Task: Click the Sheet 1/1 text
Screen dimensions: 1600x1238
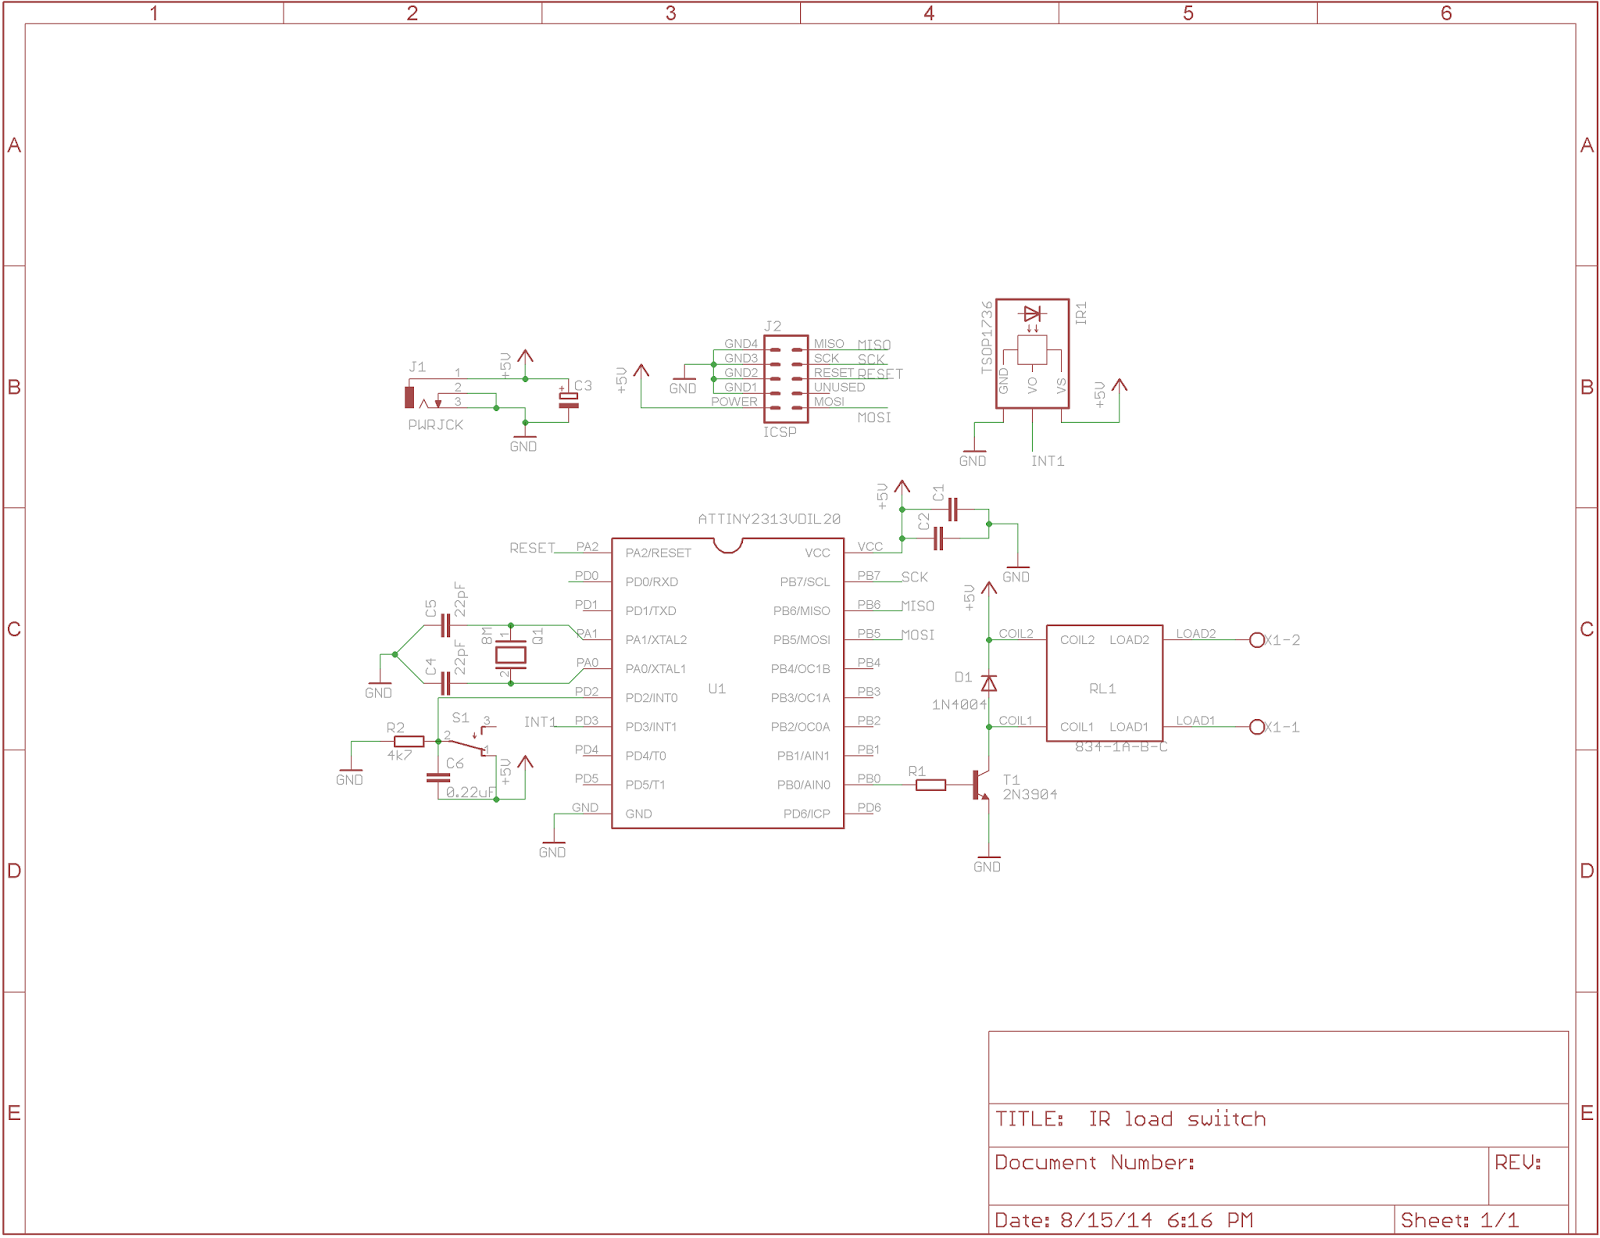Action: (1459, 1220)
